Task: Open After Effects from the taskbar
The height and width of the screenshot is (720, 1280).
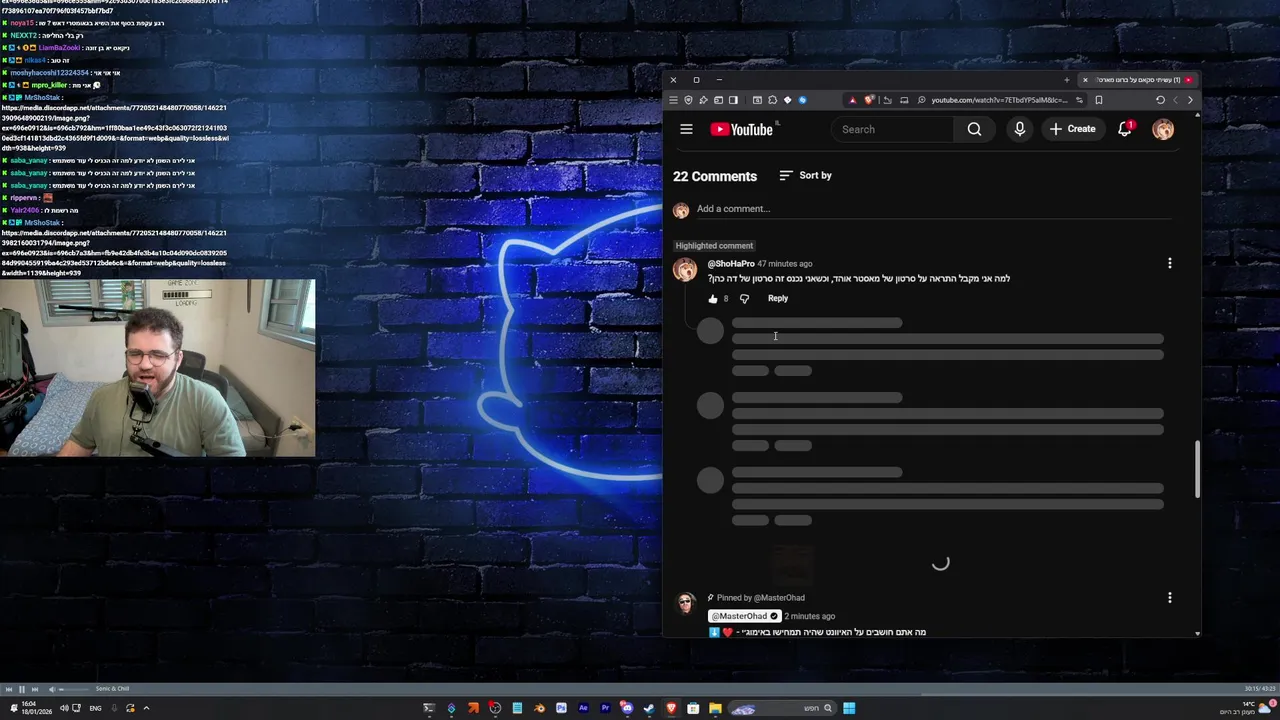Action: click(583, 708)
